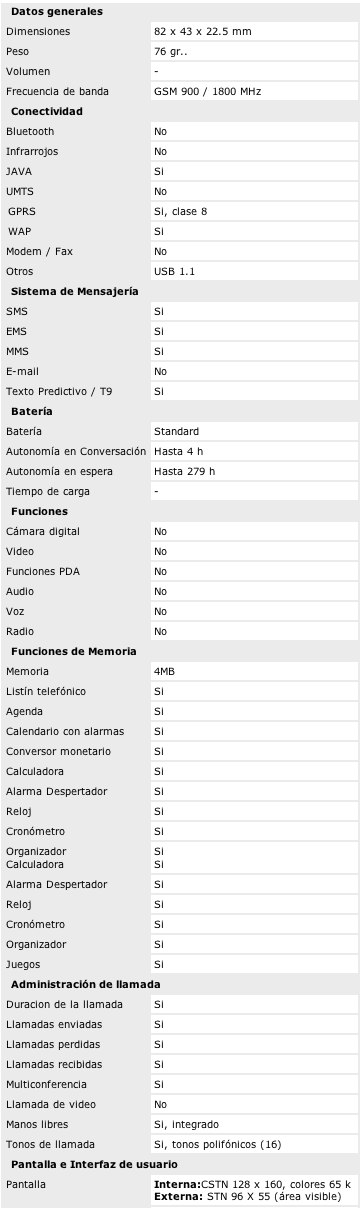
Task: Click the Bluetooth row label
Action: (x=30, y=131)
